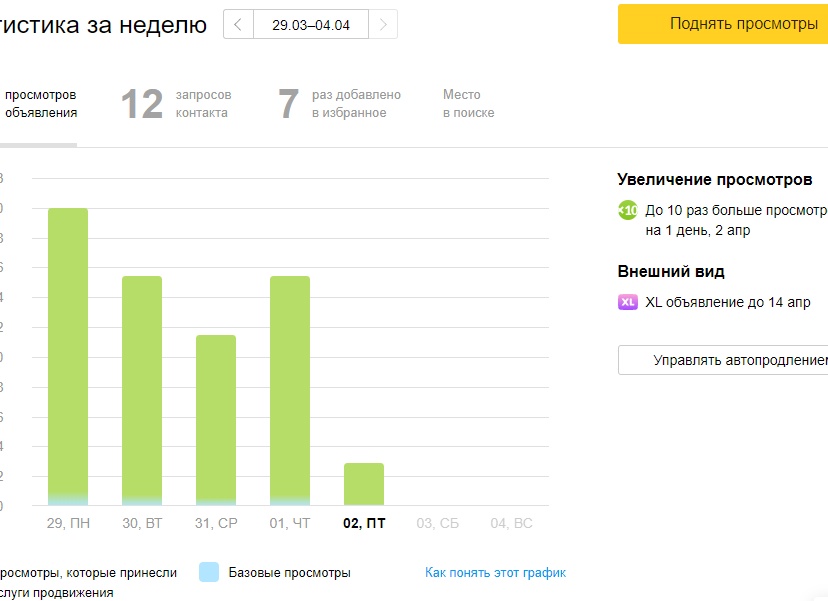The width and height of the screenshot is (828, 601).
Task: Click blue Базовые просмотры legend swatch
Action: tap(209, 572)
